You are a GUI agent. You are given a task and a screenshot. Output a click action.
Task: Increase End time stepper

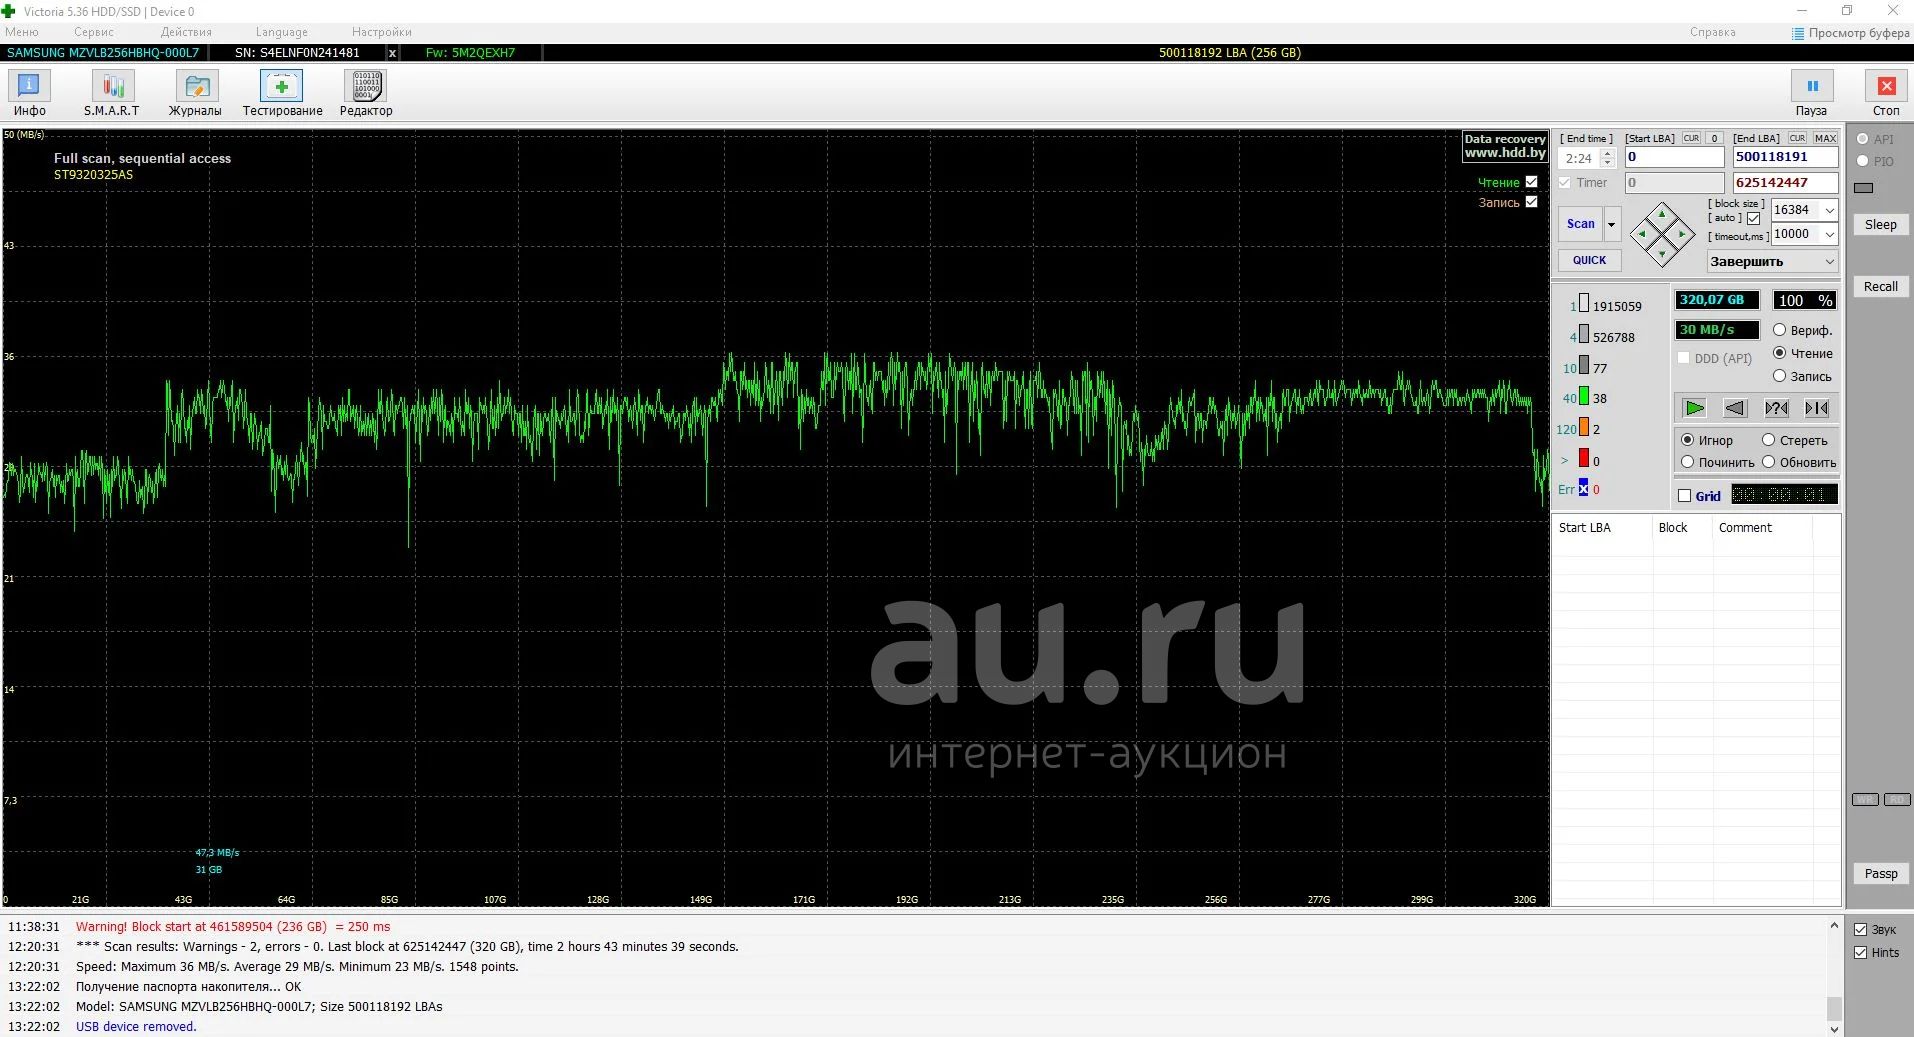pos(1608,153)
